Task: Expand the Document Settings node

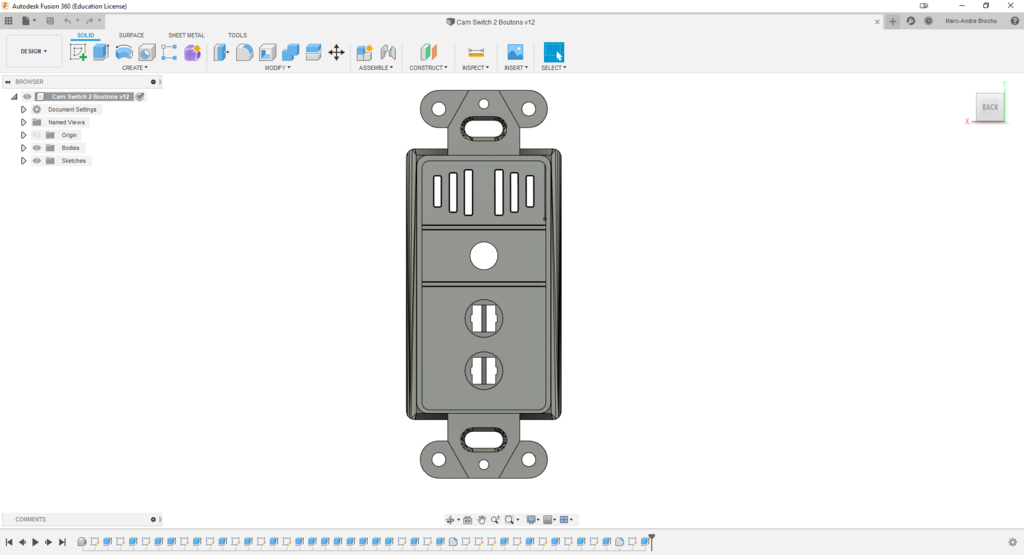Action: click(24, 110)
